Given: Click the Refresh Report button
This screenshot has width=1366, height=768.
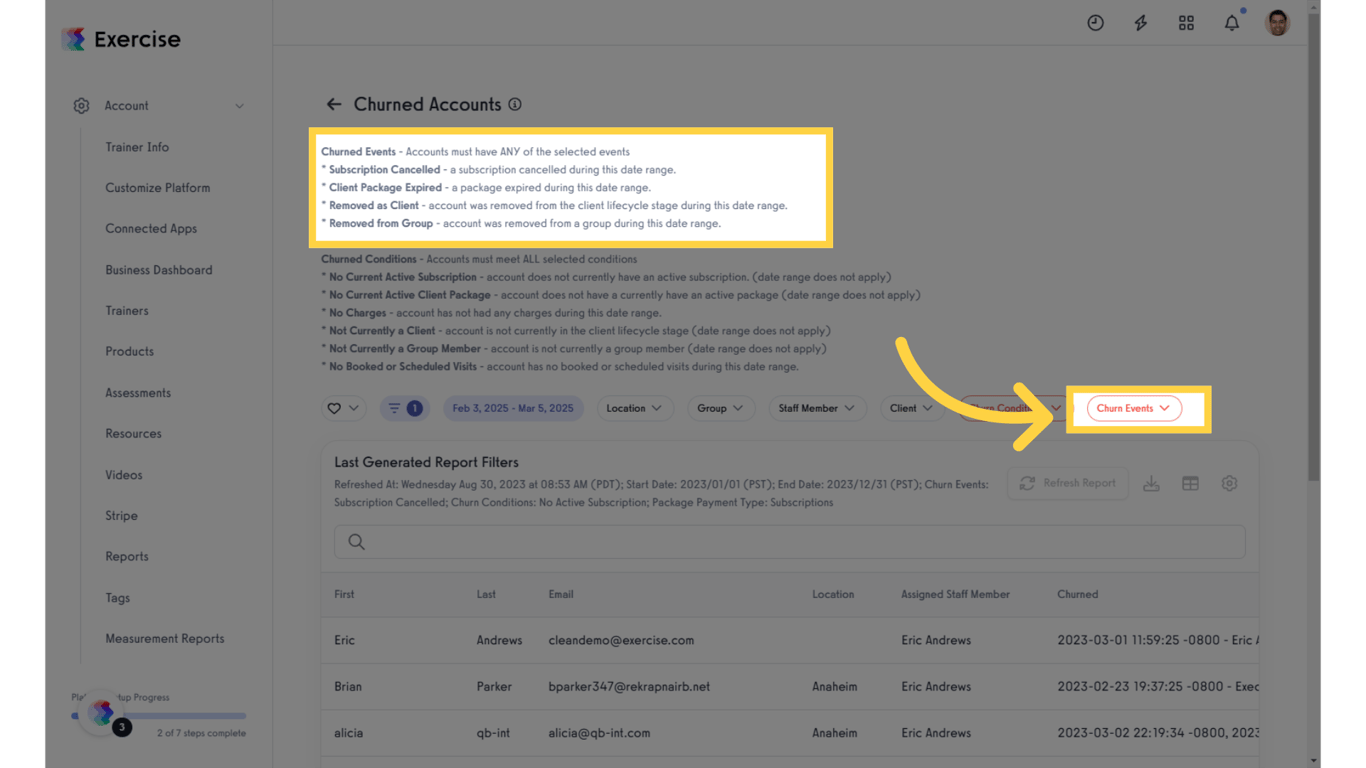Looking at the screenshot, I should (x=1067, y=483).
